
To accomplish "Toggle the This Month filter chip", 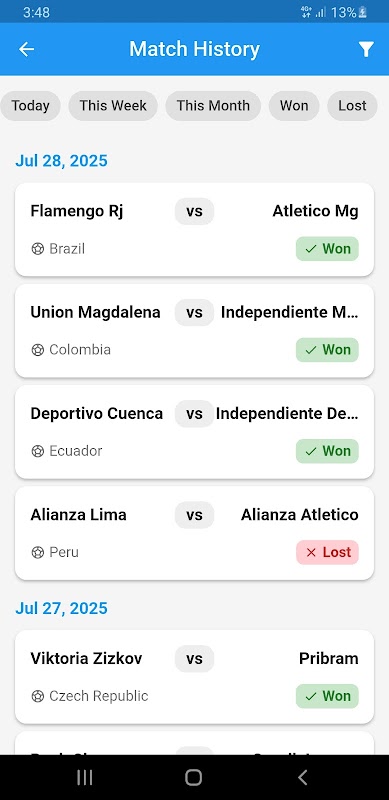I will point(213,106).
